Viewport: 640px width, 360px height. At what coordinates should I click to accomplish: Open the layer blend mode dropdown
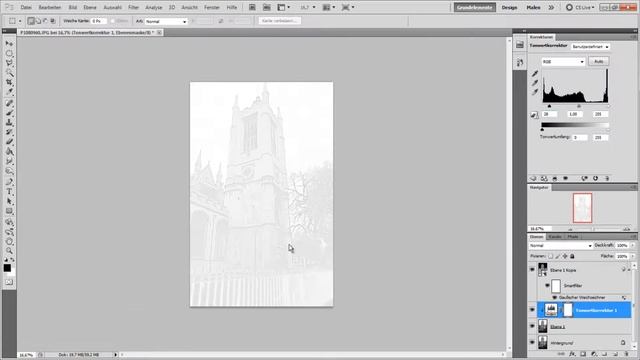pos(560,246)
